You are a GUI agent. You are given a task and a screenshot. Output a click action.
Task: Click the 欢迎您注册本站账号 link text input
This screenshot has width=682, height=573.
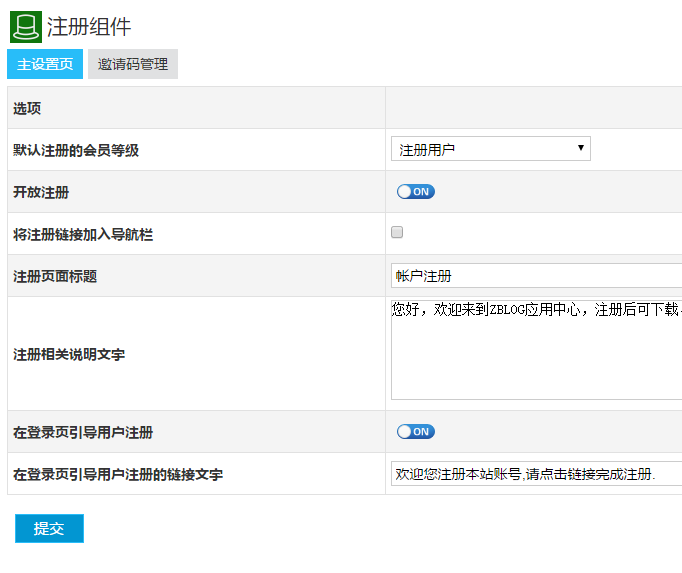[535, 474]
